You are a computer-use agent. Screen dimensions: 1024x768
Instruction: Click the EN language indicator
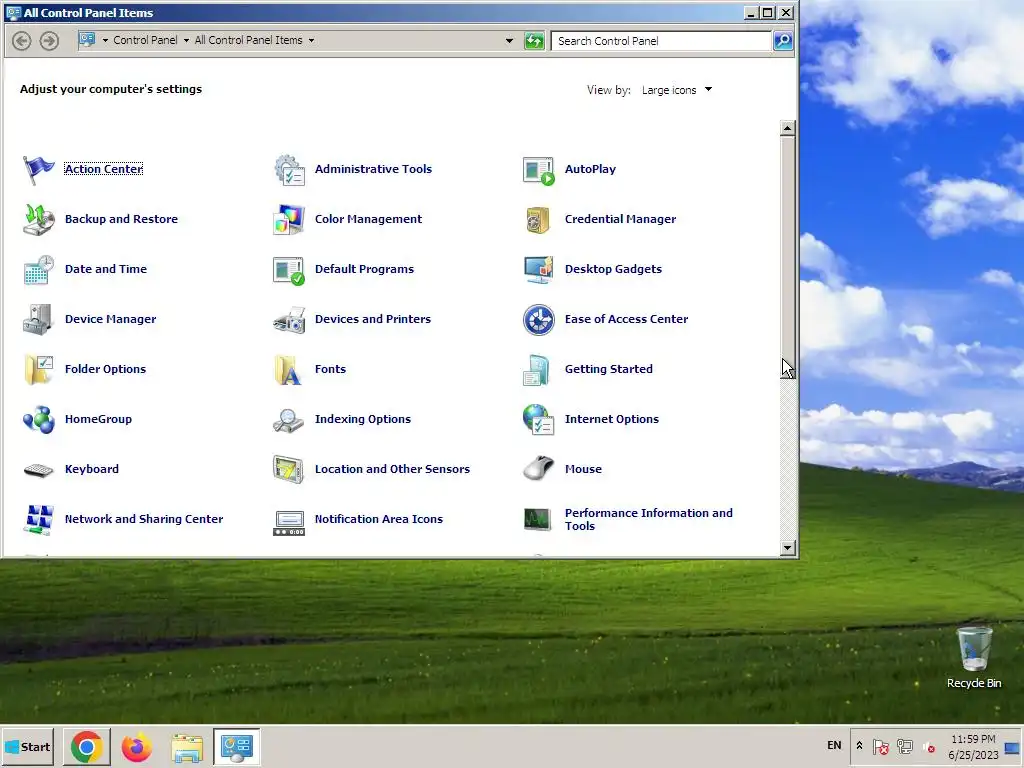pos(834,746)
